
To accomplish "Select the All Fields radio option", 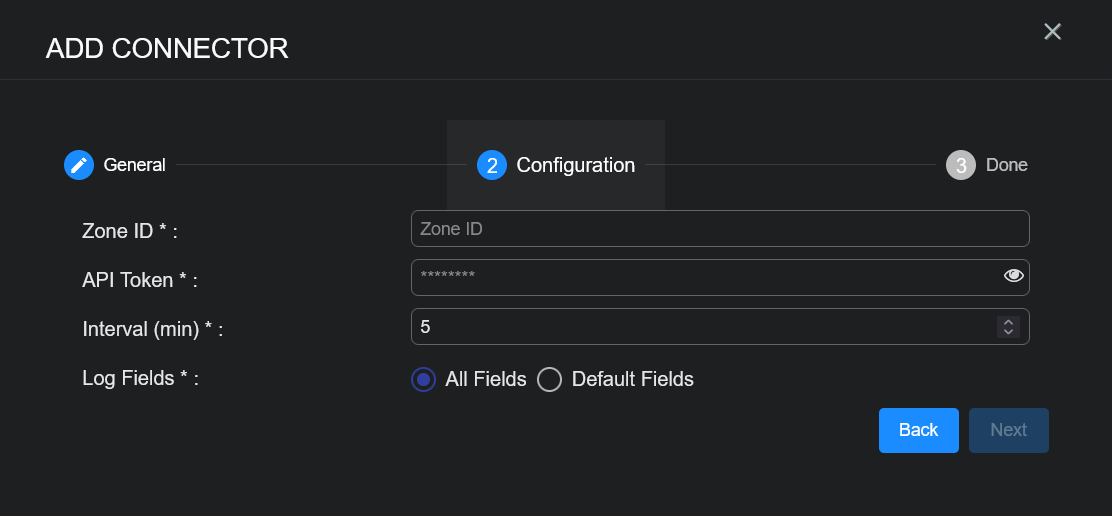I will click(x=424, y=379).
